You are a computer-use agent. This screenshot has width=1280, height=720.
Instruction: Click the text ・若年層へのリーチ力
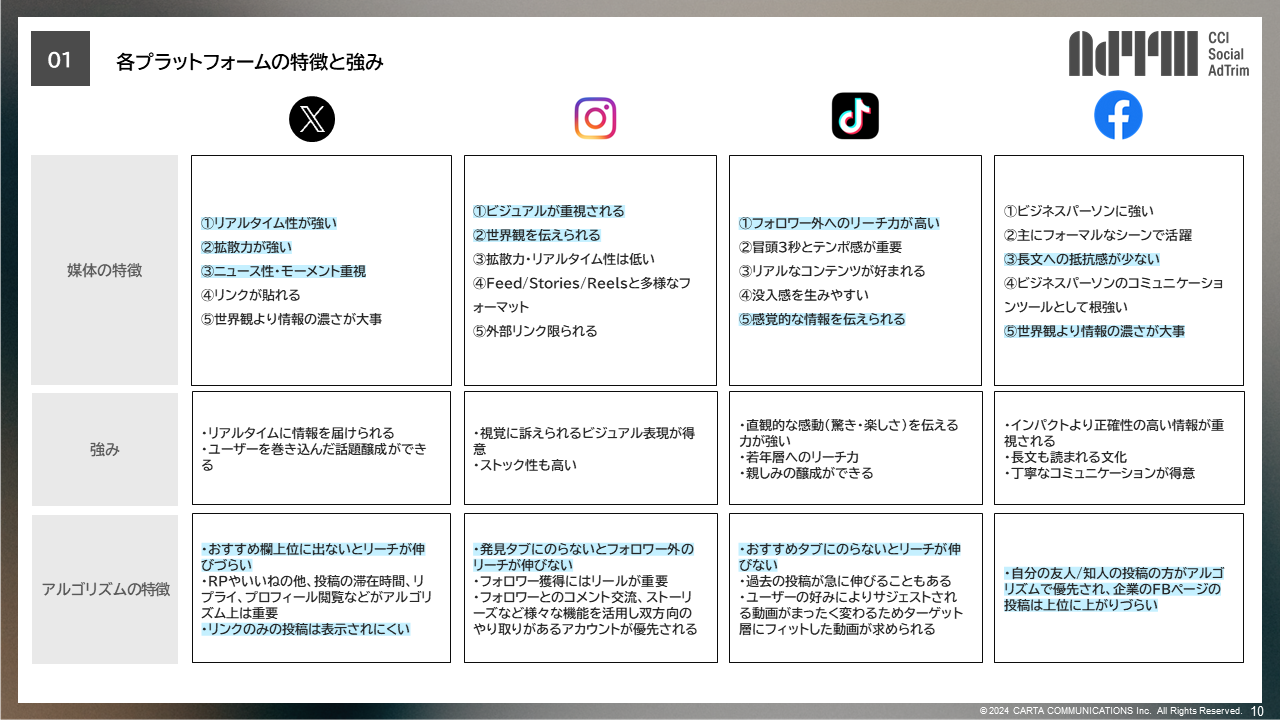(798, 457)
